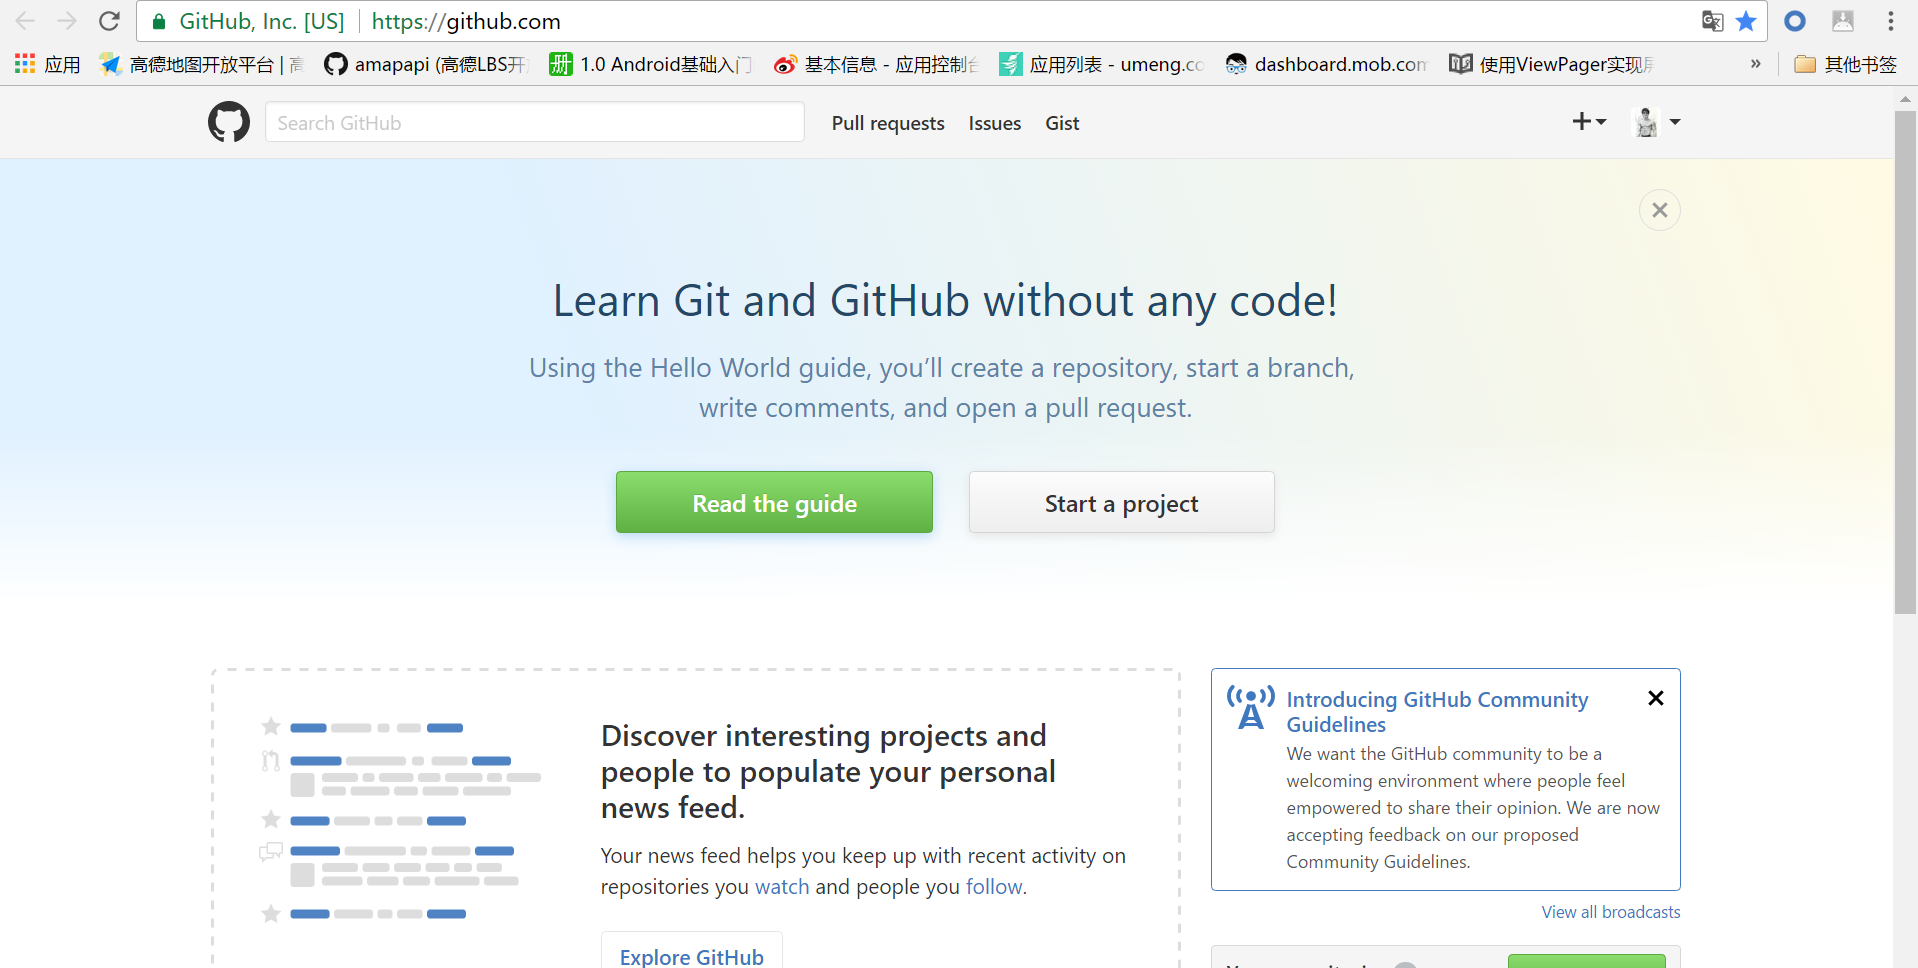Viewport: 1918px width, 968px height.
Task: Dismiss the Learn Git banner
Action: pyautogui.click(x=1660, y=210)
